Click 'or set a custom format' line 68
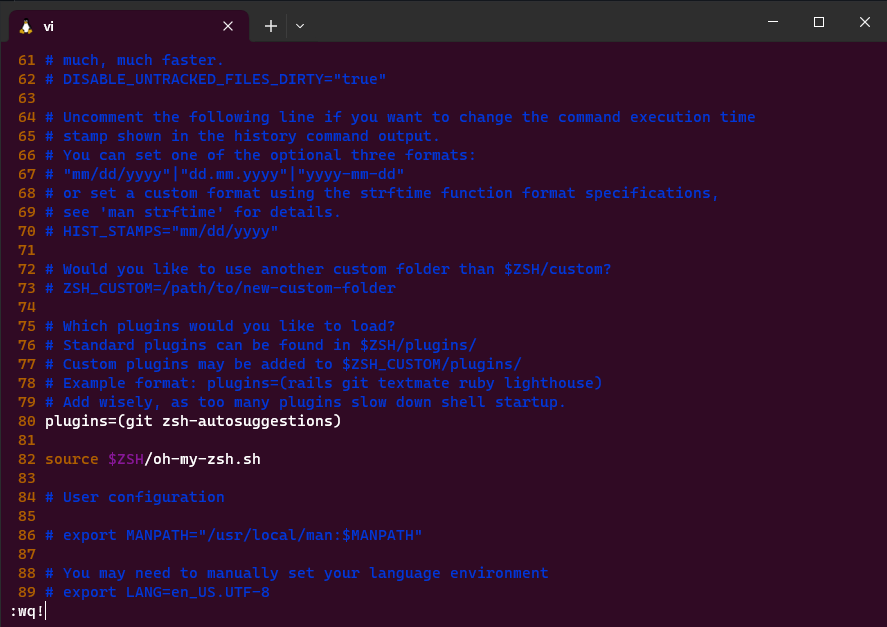The image size is (887, 627). coord(382,194)
